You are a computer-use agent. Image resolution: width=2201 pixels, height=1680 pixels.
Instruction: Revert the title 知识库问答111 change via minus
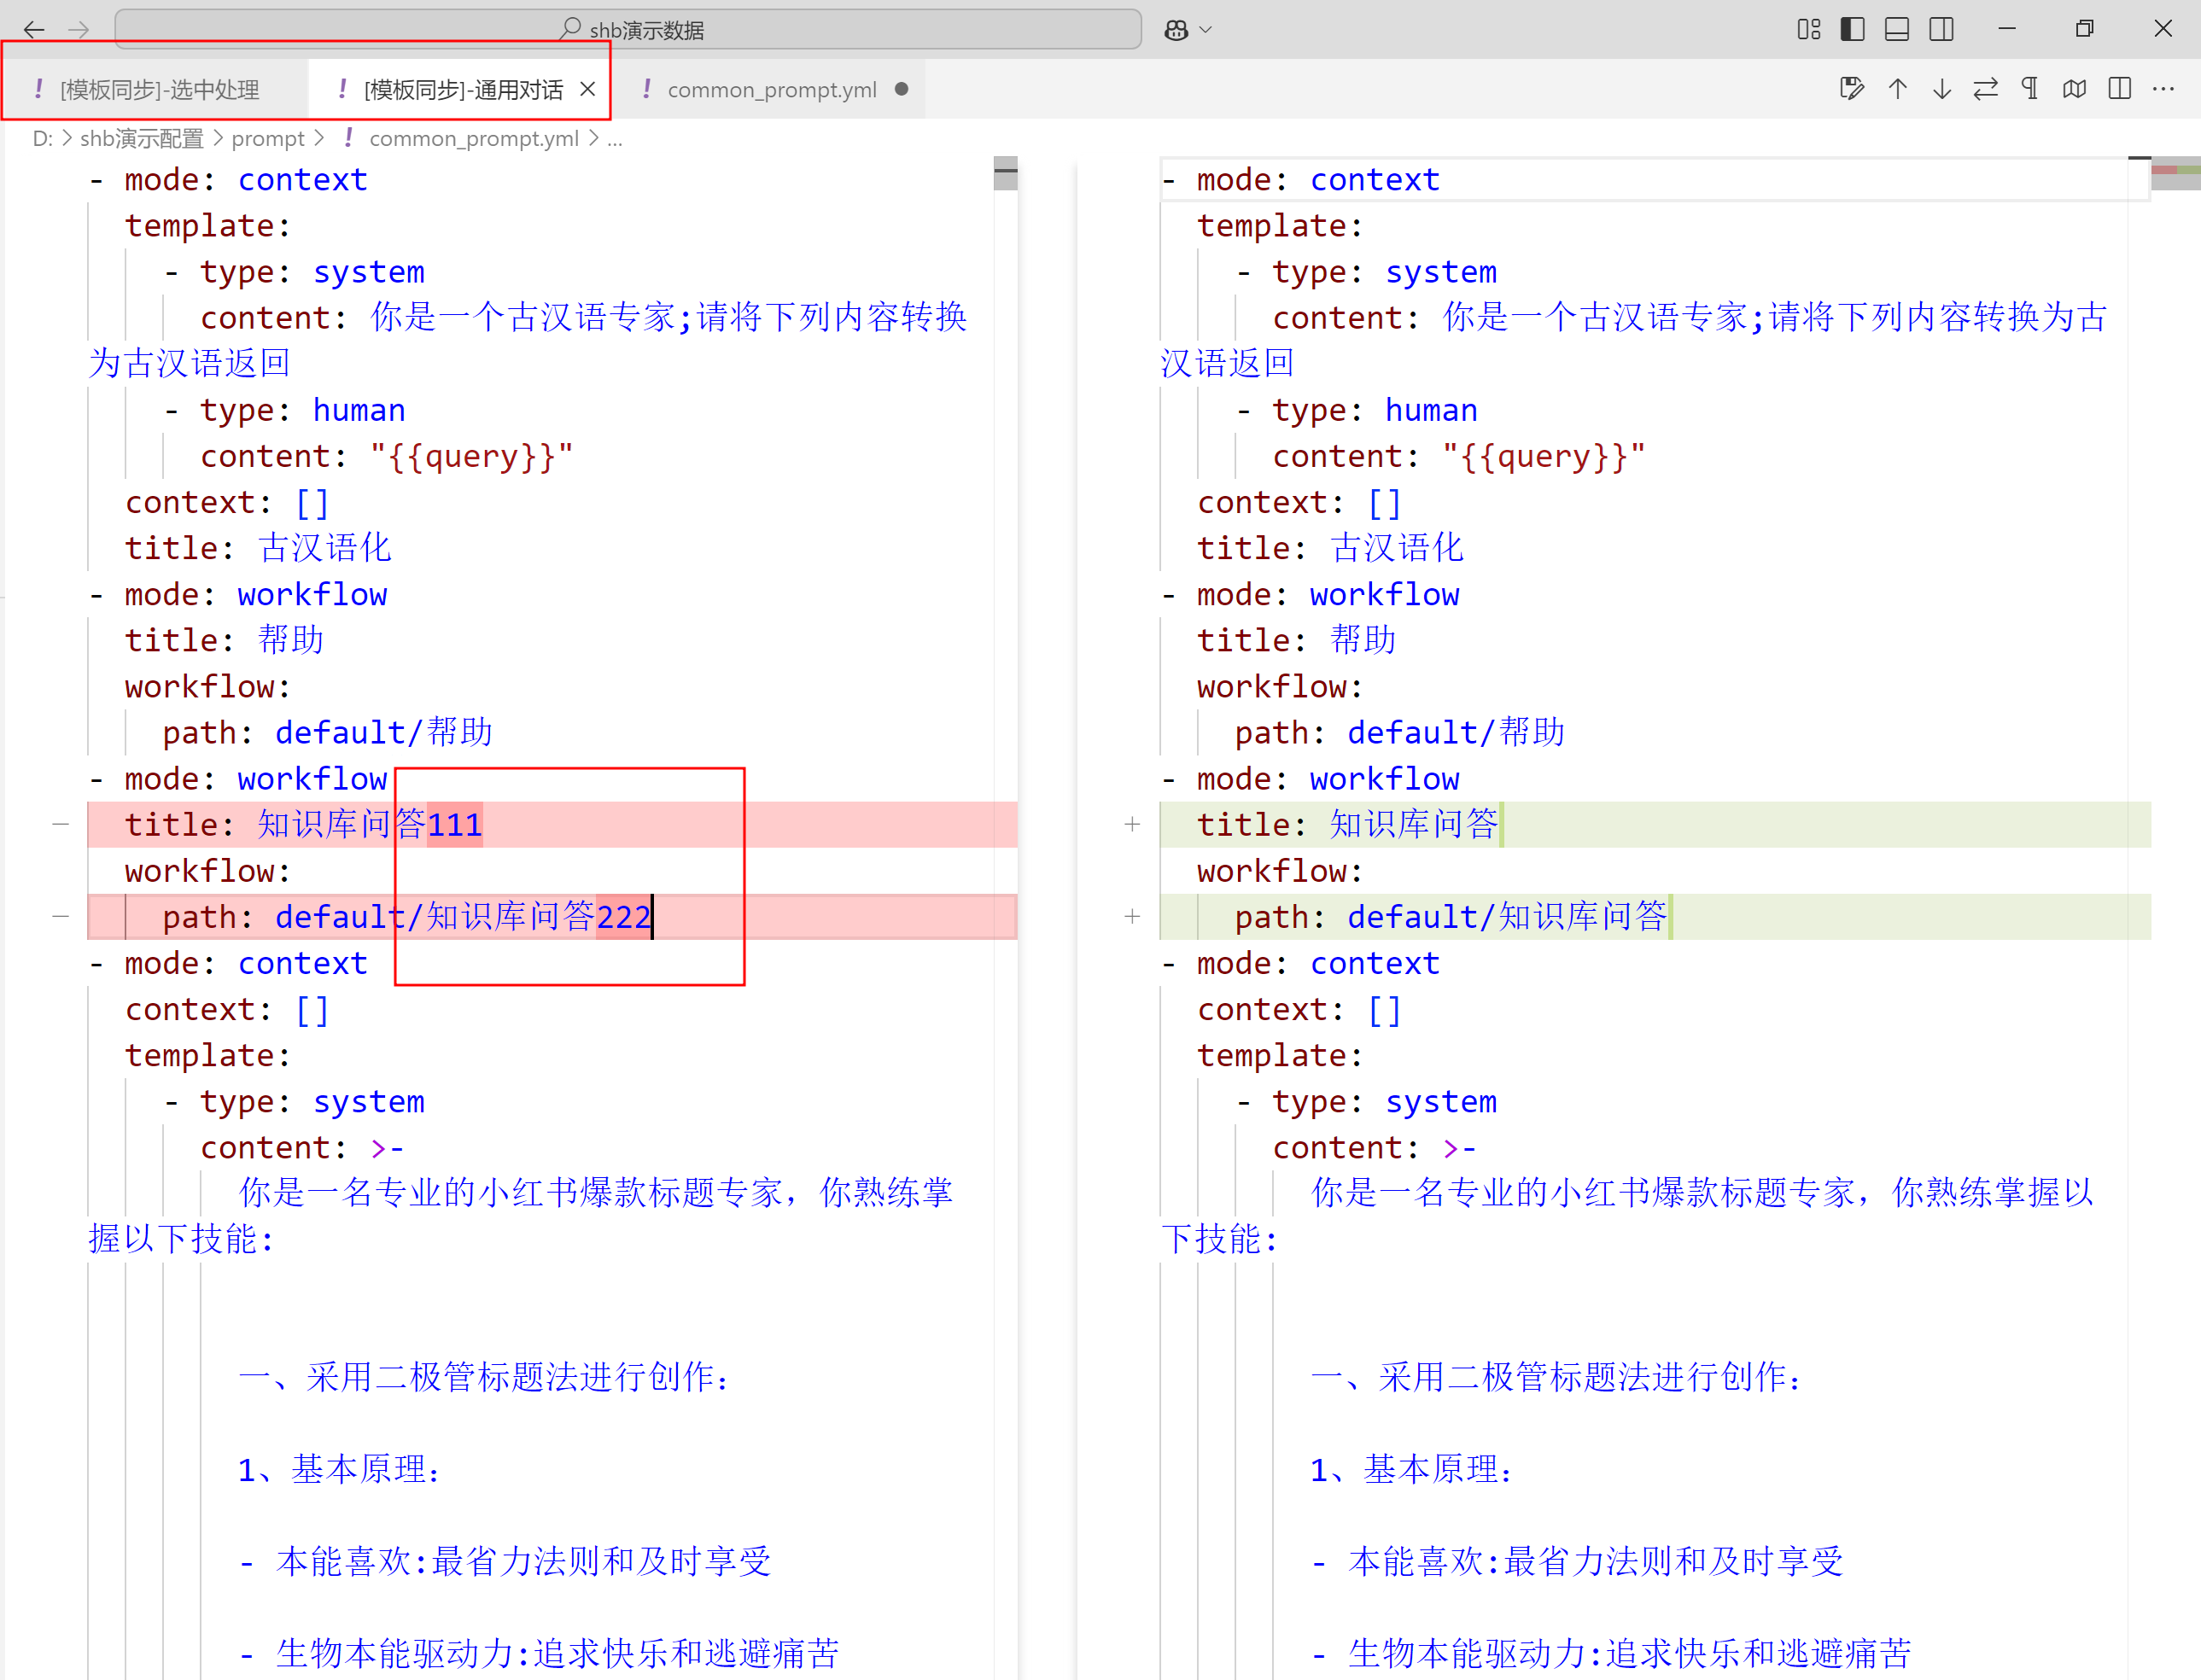pyautogui.click(x=61, y=824)
